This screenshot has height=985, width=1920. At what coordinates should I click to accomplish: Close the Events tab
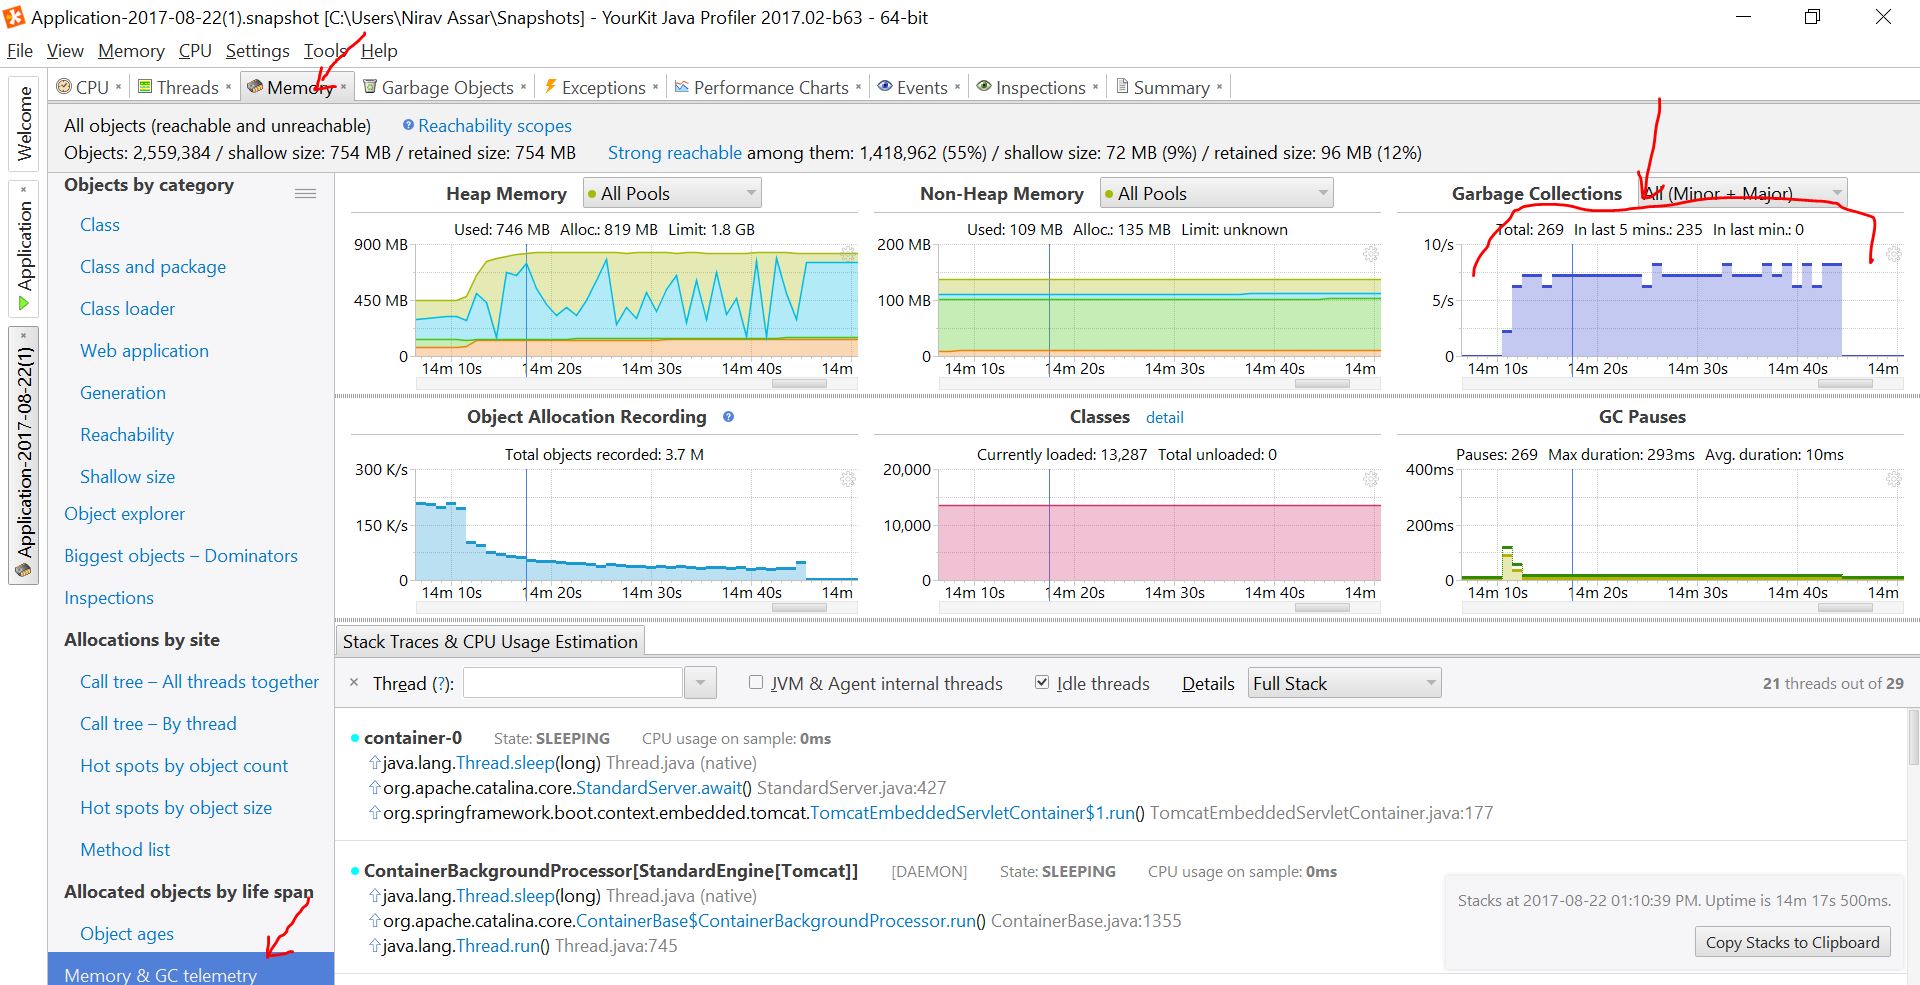pos(957,87)
